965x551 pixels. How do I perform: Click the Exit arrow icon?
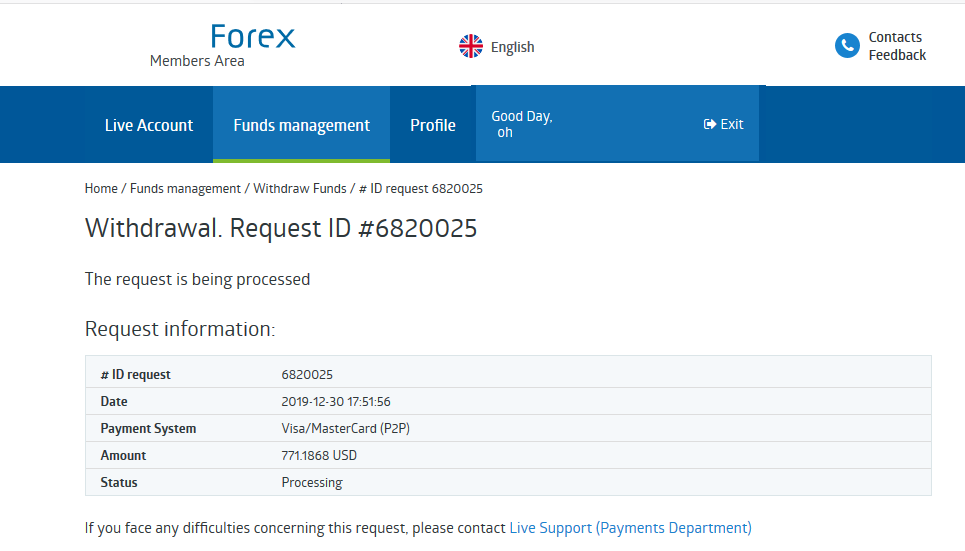pos(710,124)
